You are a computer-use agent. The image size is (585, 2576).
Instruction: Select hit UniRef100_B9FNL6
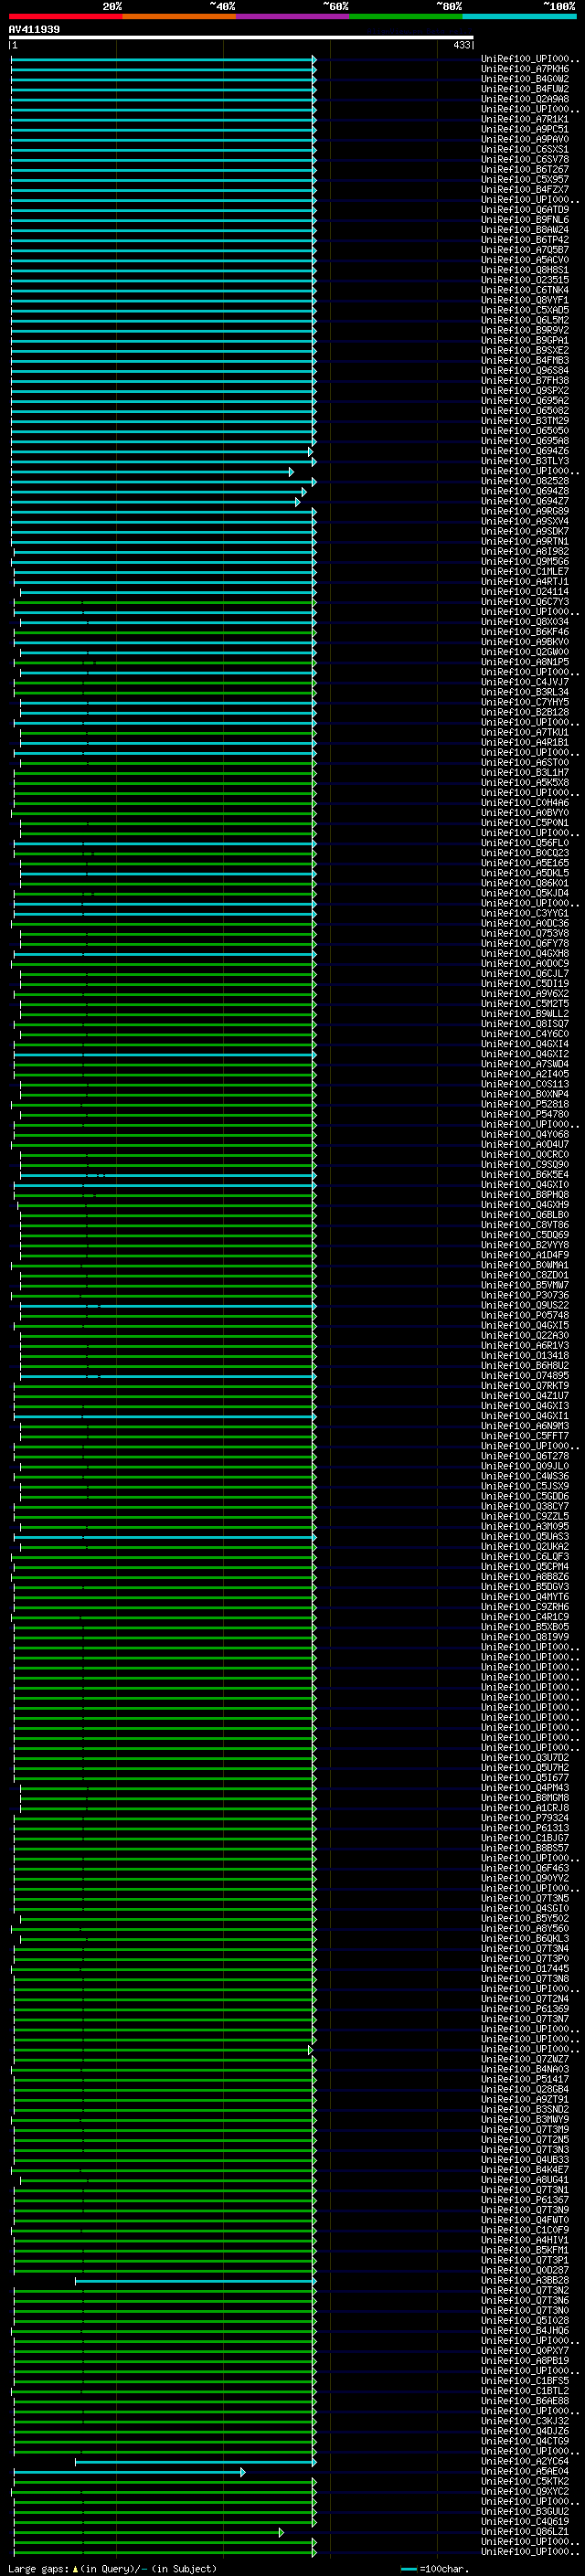(x=525, y=220)
